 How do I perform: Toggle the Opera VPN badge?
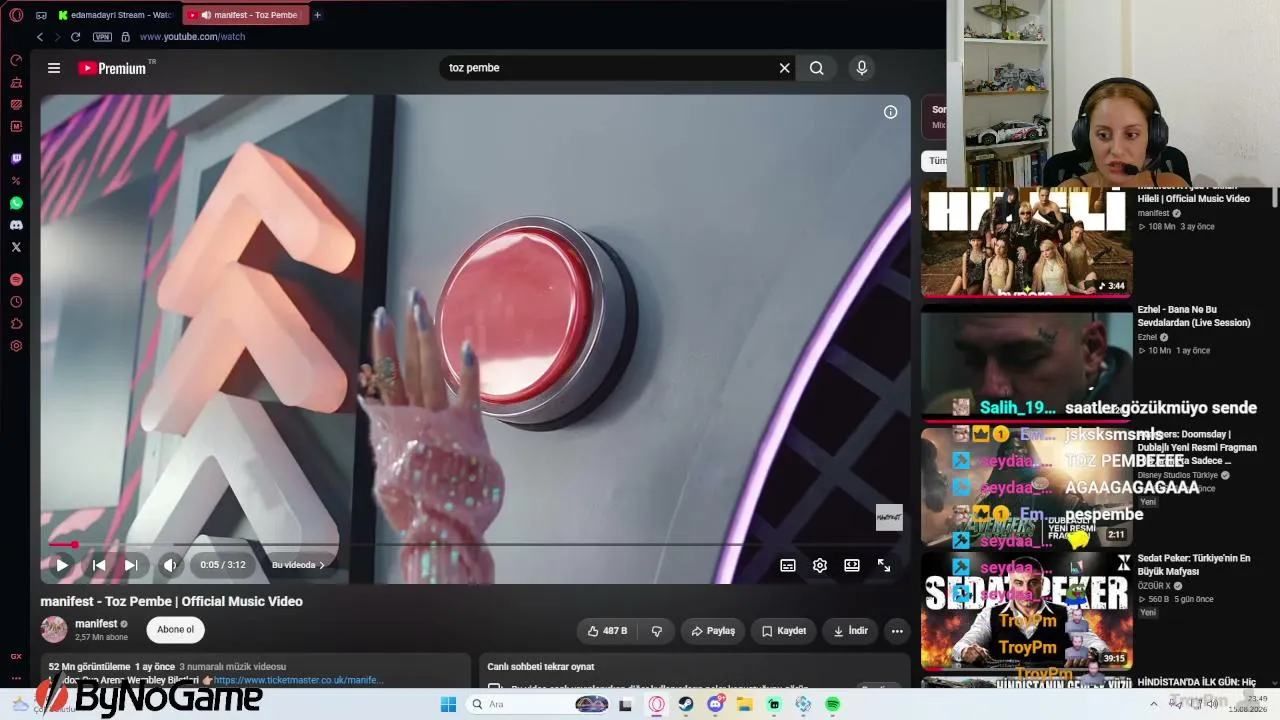click(x=102, y=37)
